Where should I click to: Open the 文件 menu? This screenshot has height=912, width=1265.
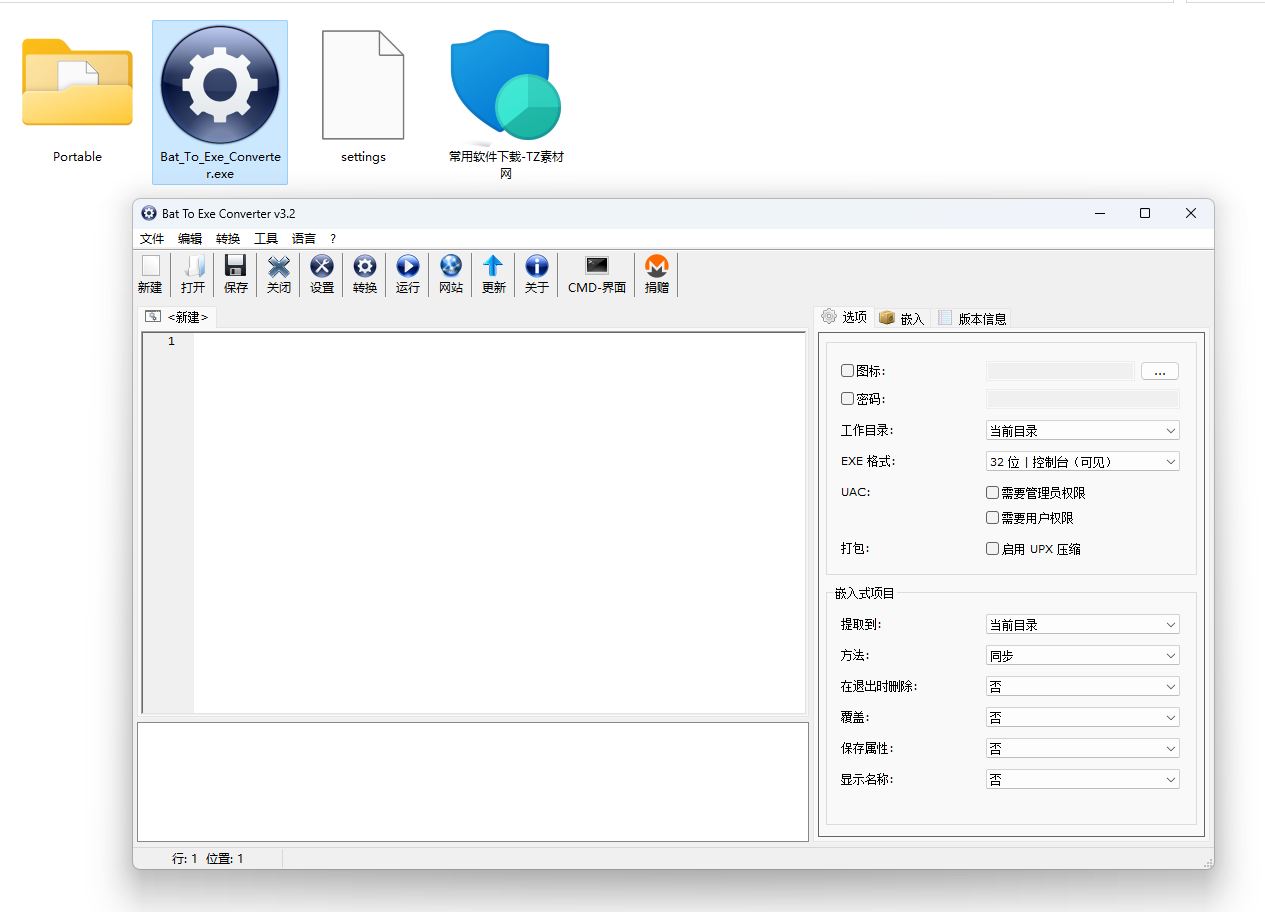(152, 239)
